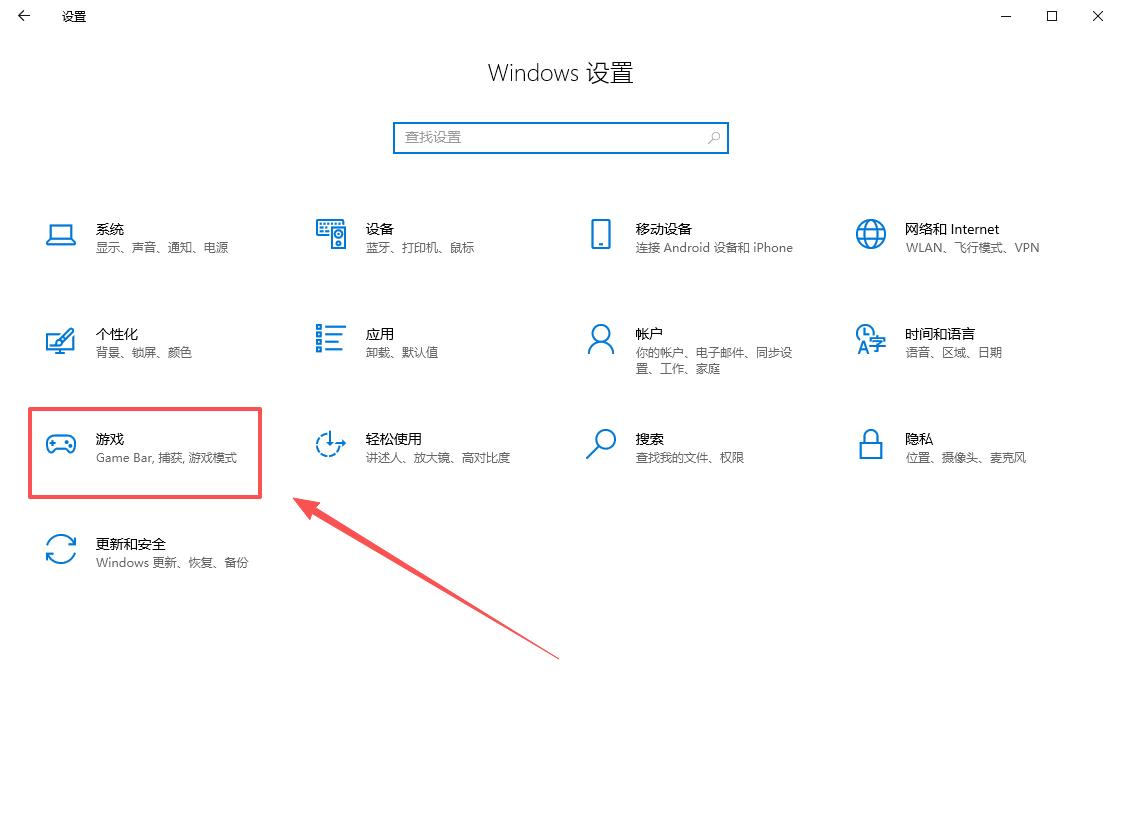The image size is (1121, 839).
Task: Click the 更新和安全 refresh arrows icon
Action: point(61,549)
